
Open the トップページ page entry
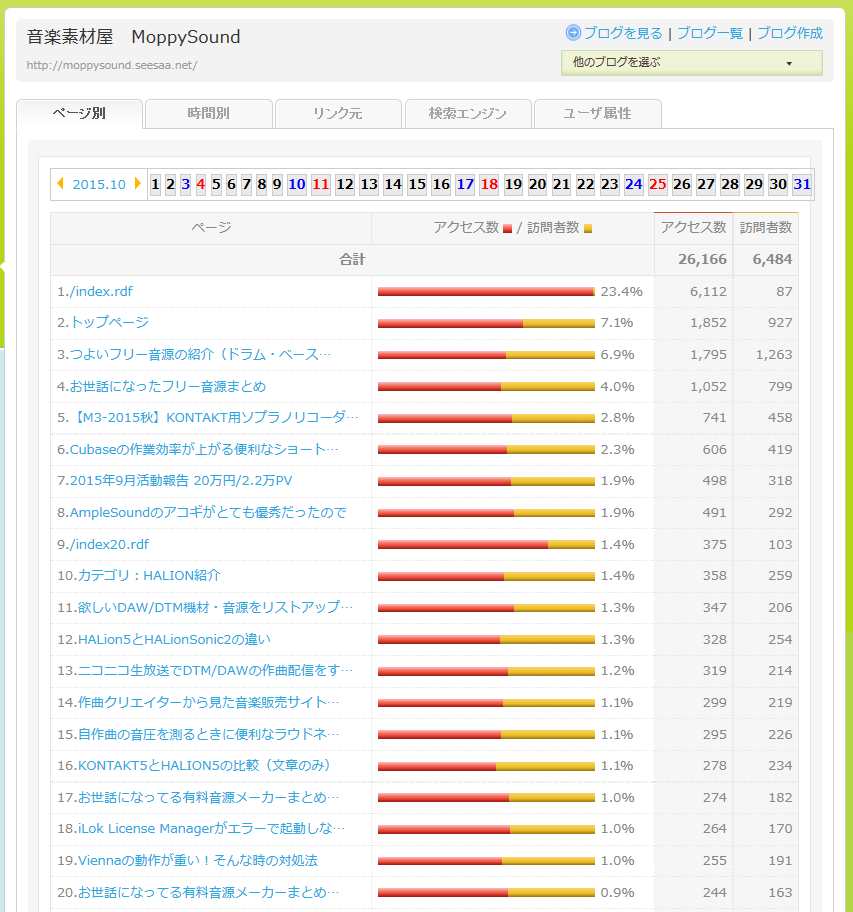coord(109,322)
